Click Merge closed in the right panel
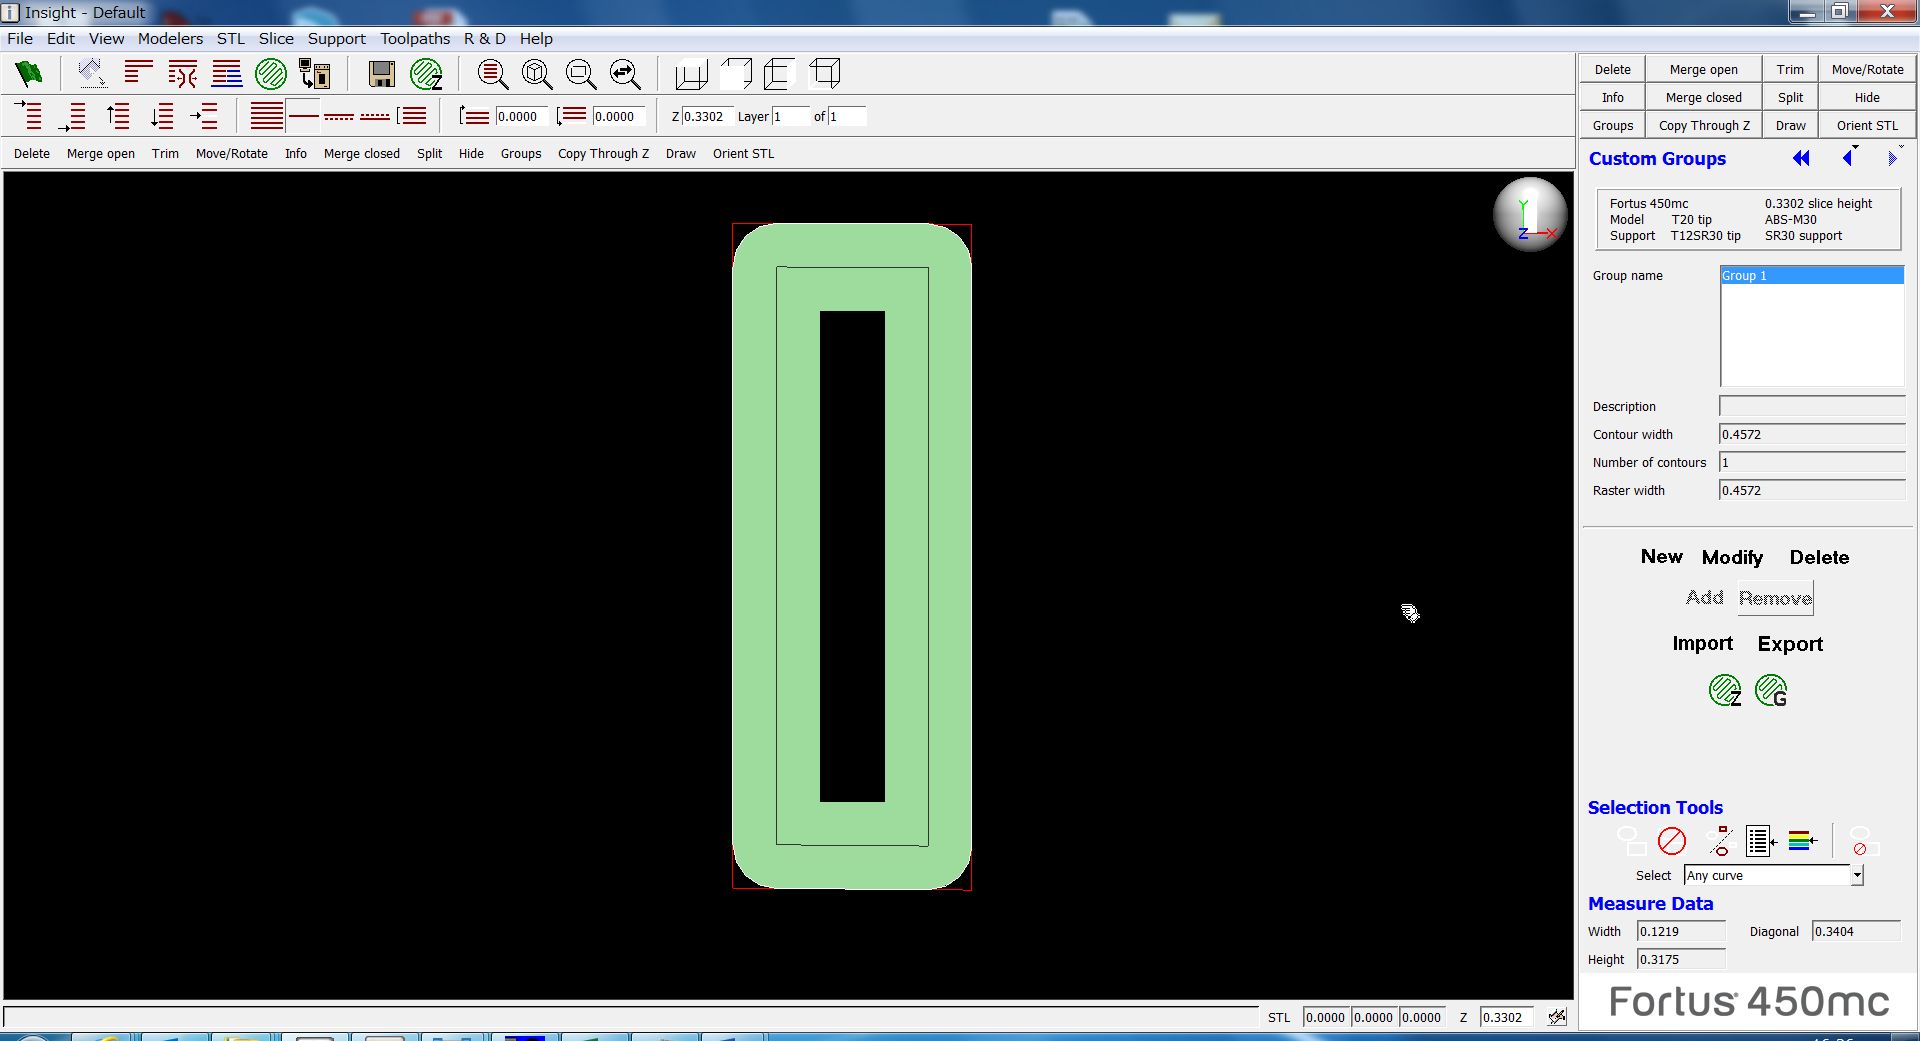The height and width of the screenshot is (1041, 1920). point(1703,97)
